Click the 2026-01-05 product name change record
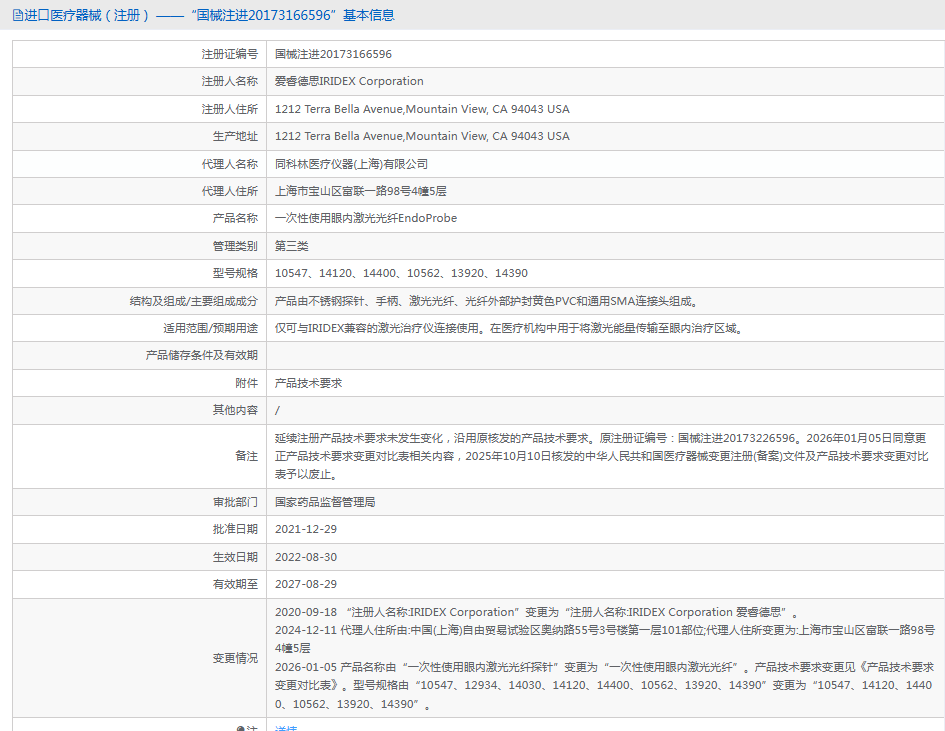Image resolution: width=945 pixels, height=731 pixels. point(604,685)
